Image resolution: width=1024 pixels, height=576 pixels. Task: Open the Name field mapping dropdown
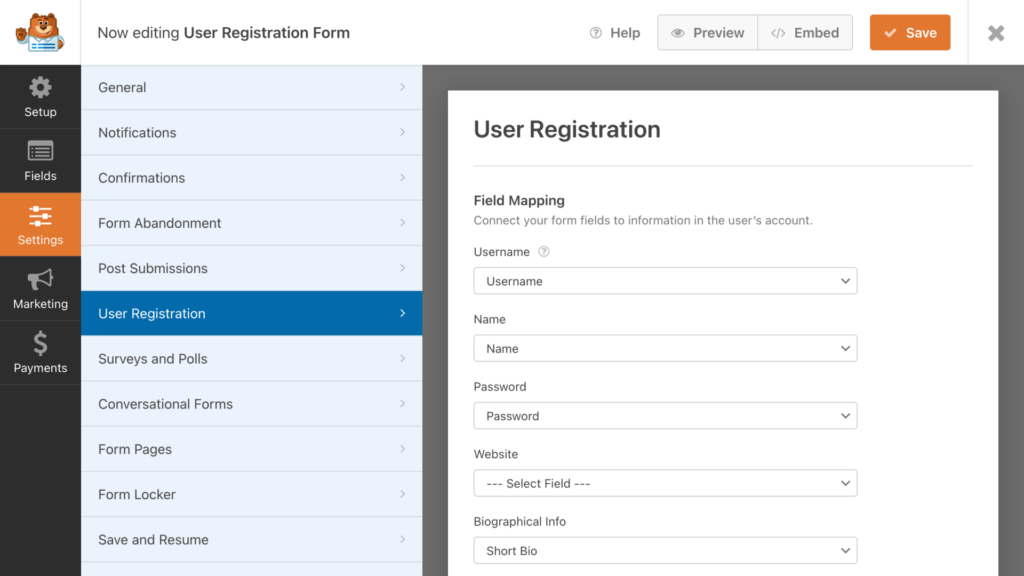coord(665,348)
